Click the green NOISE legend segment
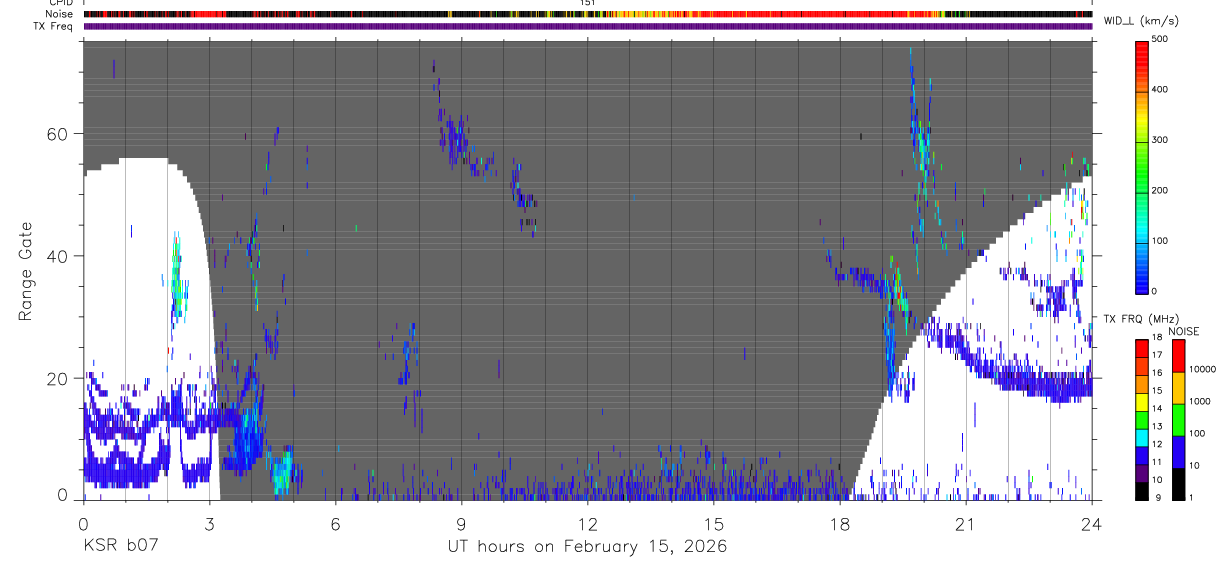Screen dimensions: 1228x567 click(1178, 419)
